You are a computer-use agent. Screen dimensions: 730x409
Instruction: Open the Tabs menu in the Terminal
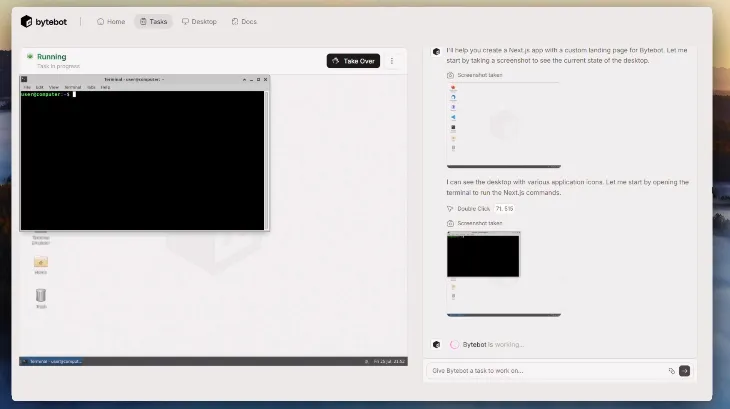tap(91, 87)
